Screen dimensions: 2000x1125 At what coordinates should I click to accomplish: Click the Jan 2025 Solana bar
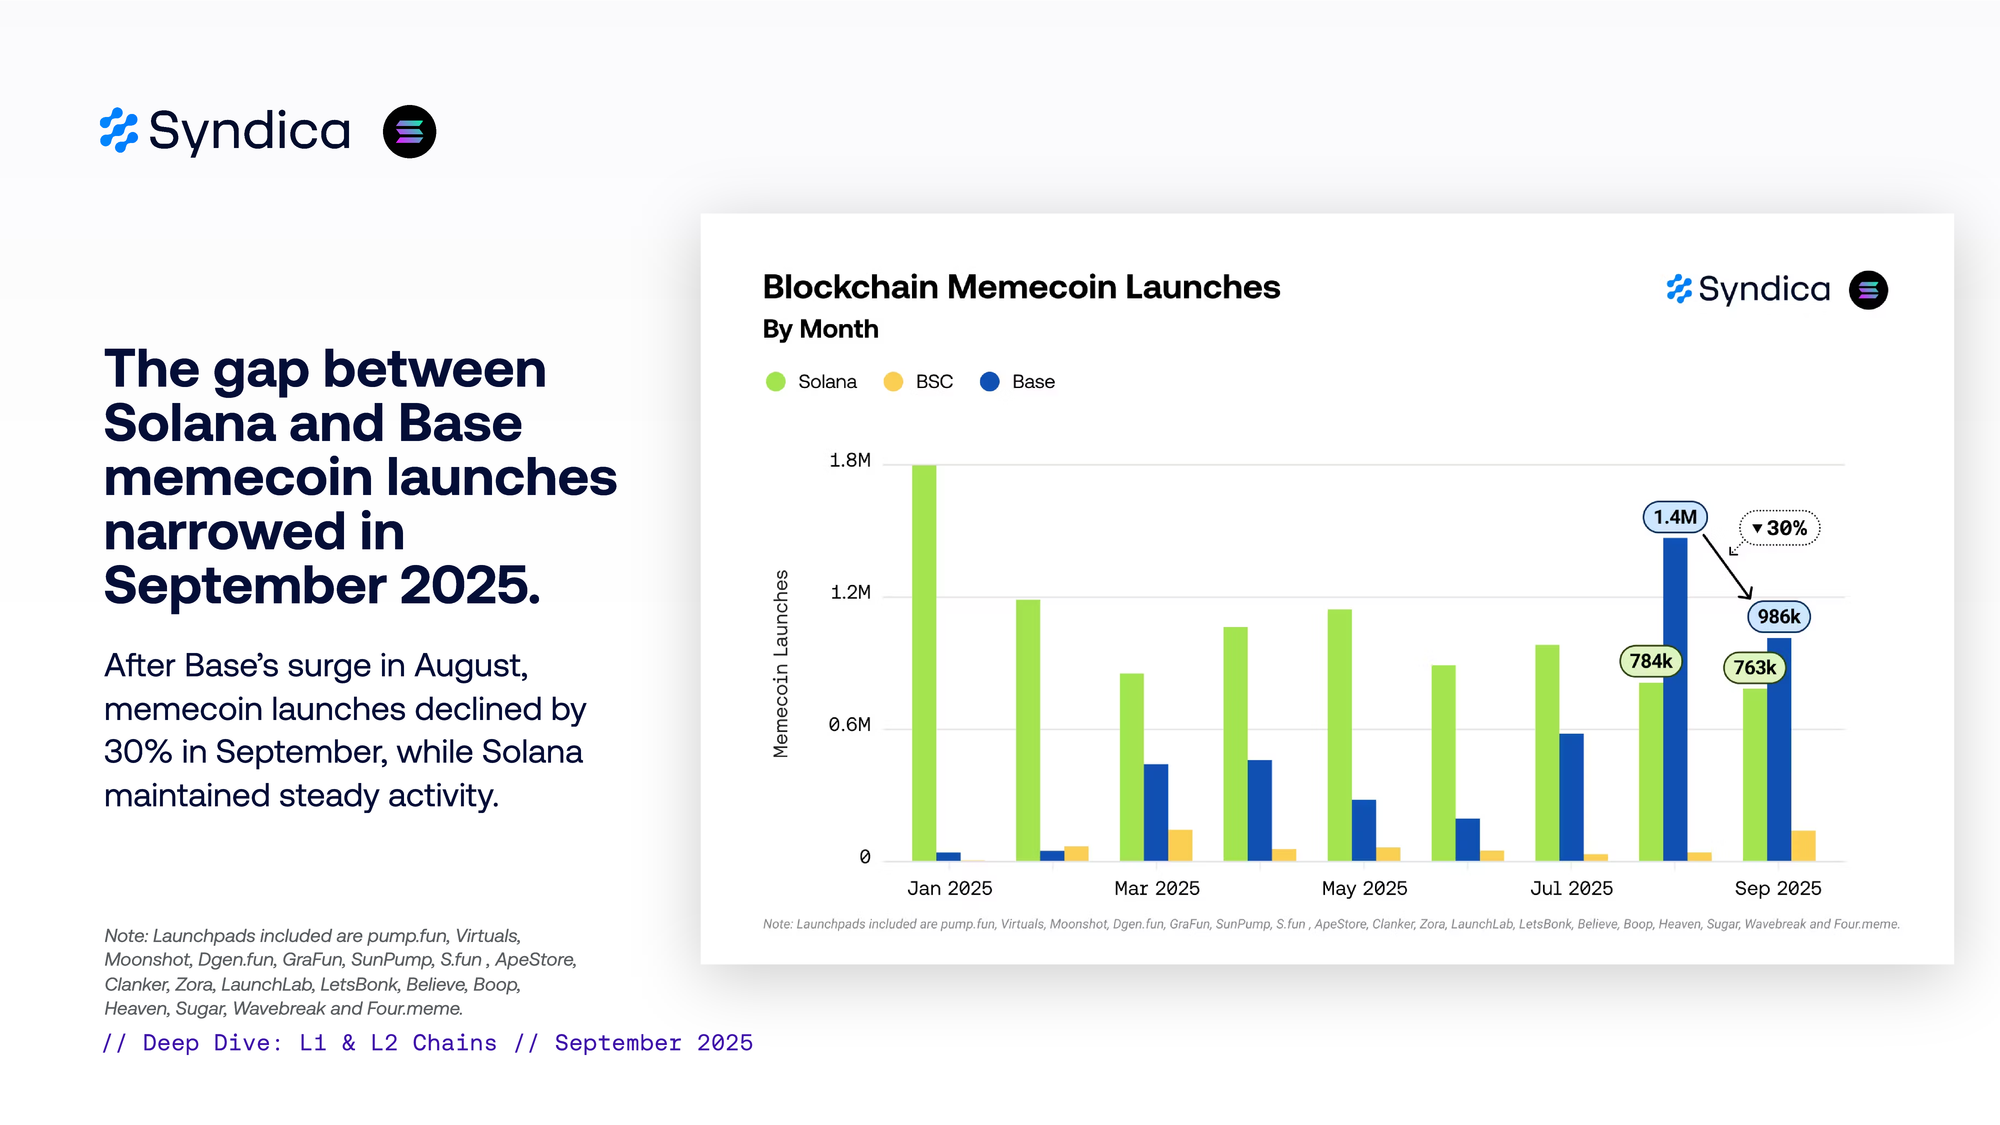point(923,662)
